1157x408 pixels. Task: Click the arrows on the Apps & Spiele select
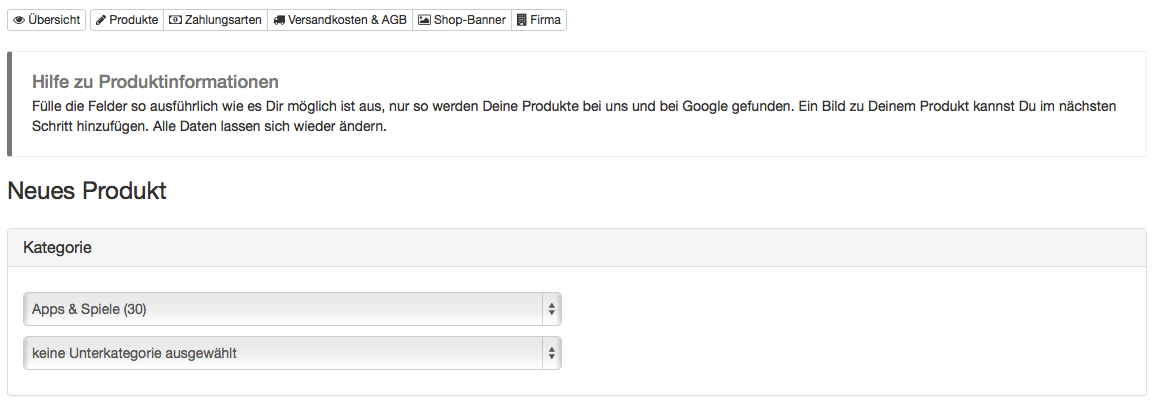tap(551, 310)
